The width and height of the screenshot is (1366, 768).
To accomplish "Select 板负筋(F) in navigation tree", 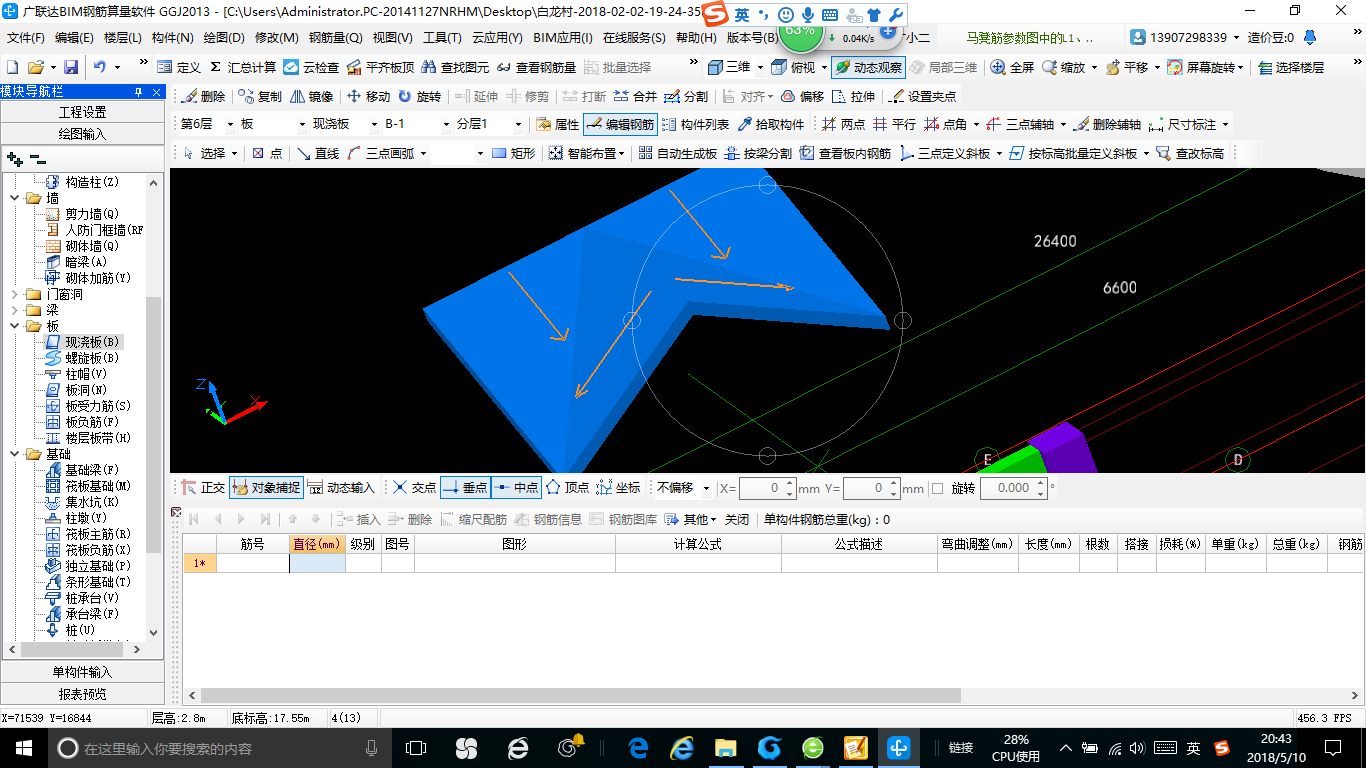I will (x=90, y=422).
